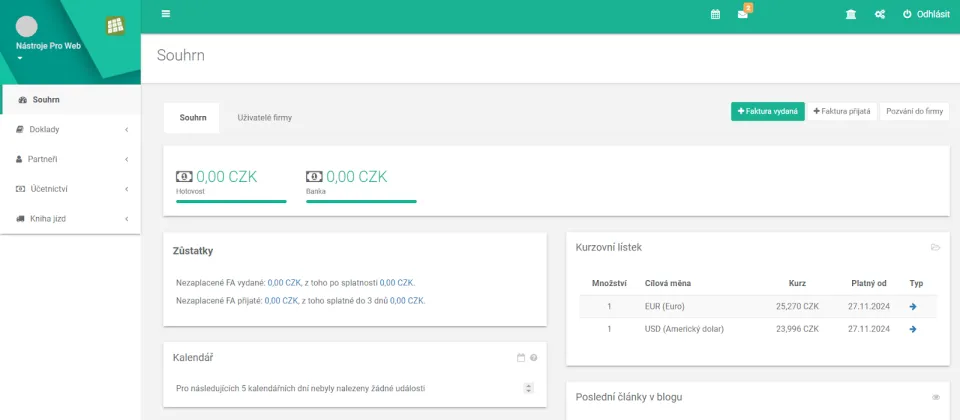Click the Banka banknote icon
Viewport: 960px width, 420px height.
(314, 177)
